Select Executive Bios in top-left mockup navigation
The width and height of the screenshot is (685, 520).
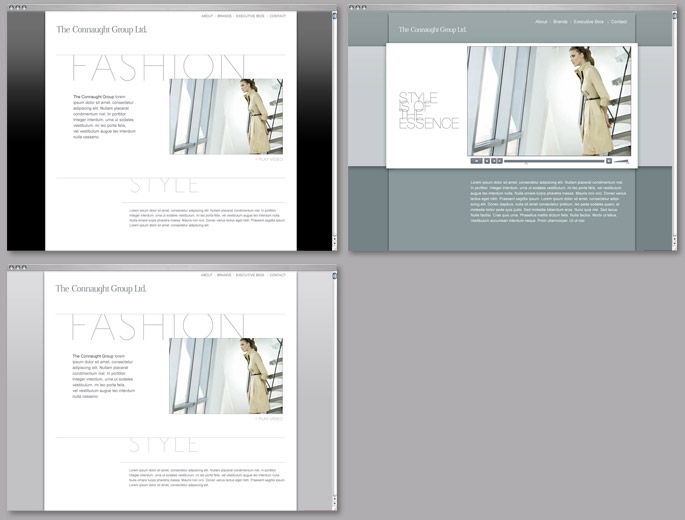pyautogui.click(x=250, y=16)
